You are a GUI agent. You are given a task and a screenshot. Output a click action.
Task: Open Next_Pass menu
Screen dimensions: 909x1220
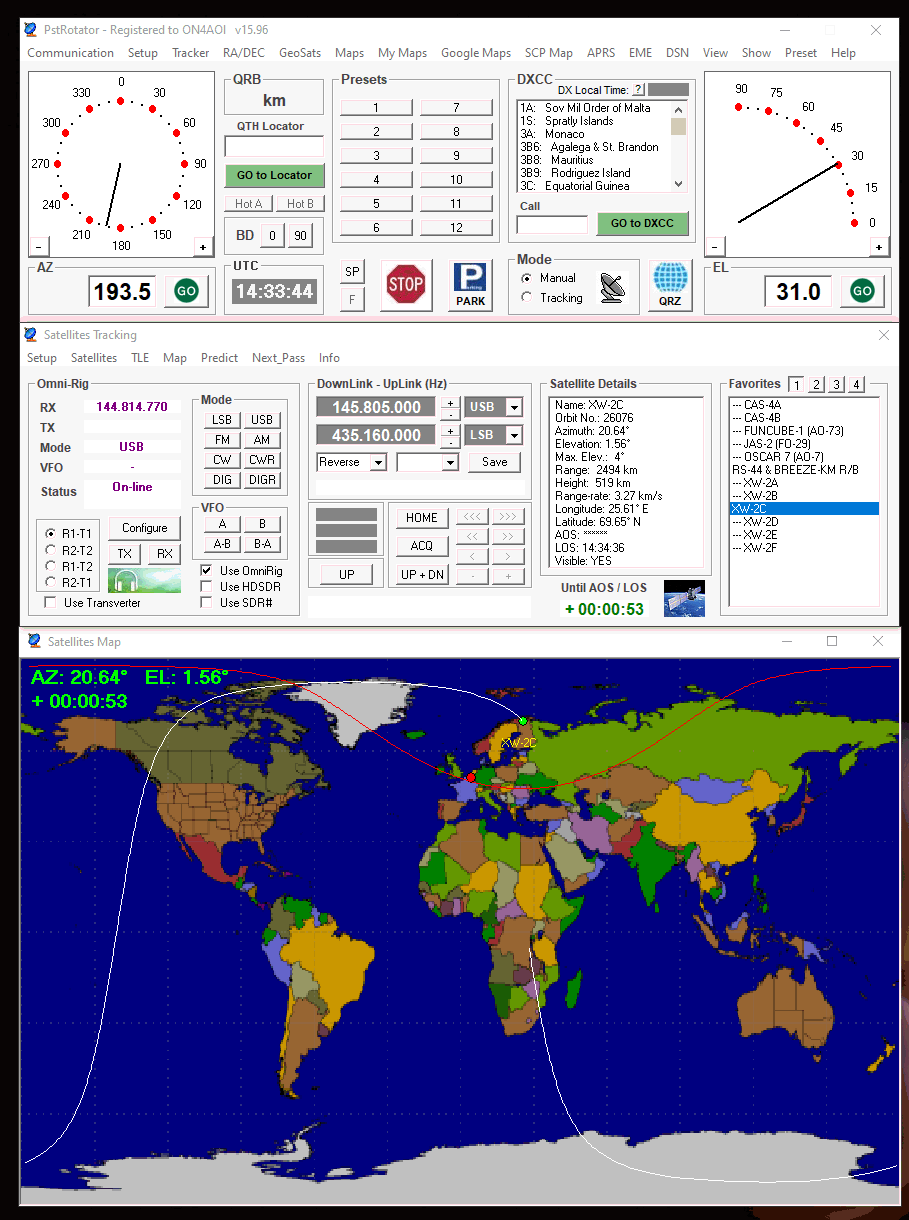coord(279,358)
